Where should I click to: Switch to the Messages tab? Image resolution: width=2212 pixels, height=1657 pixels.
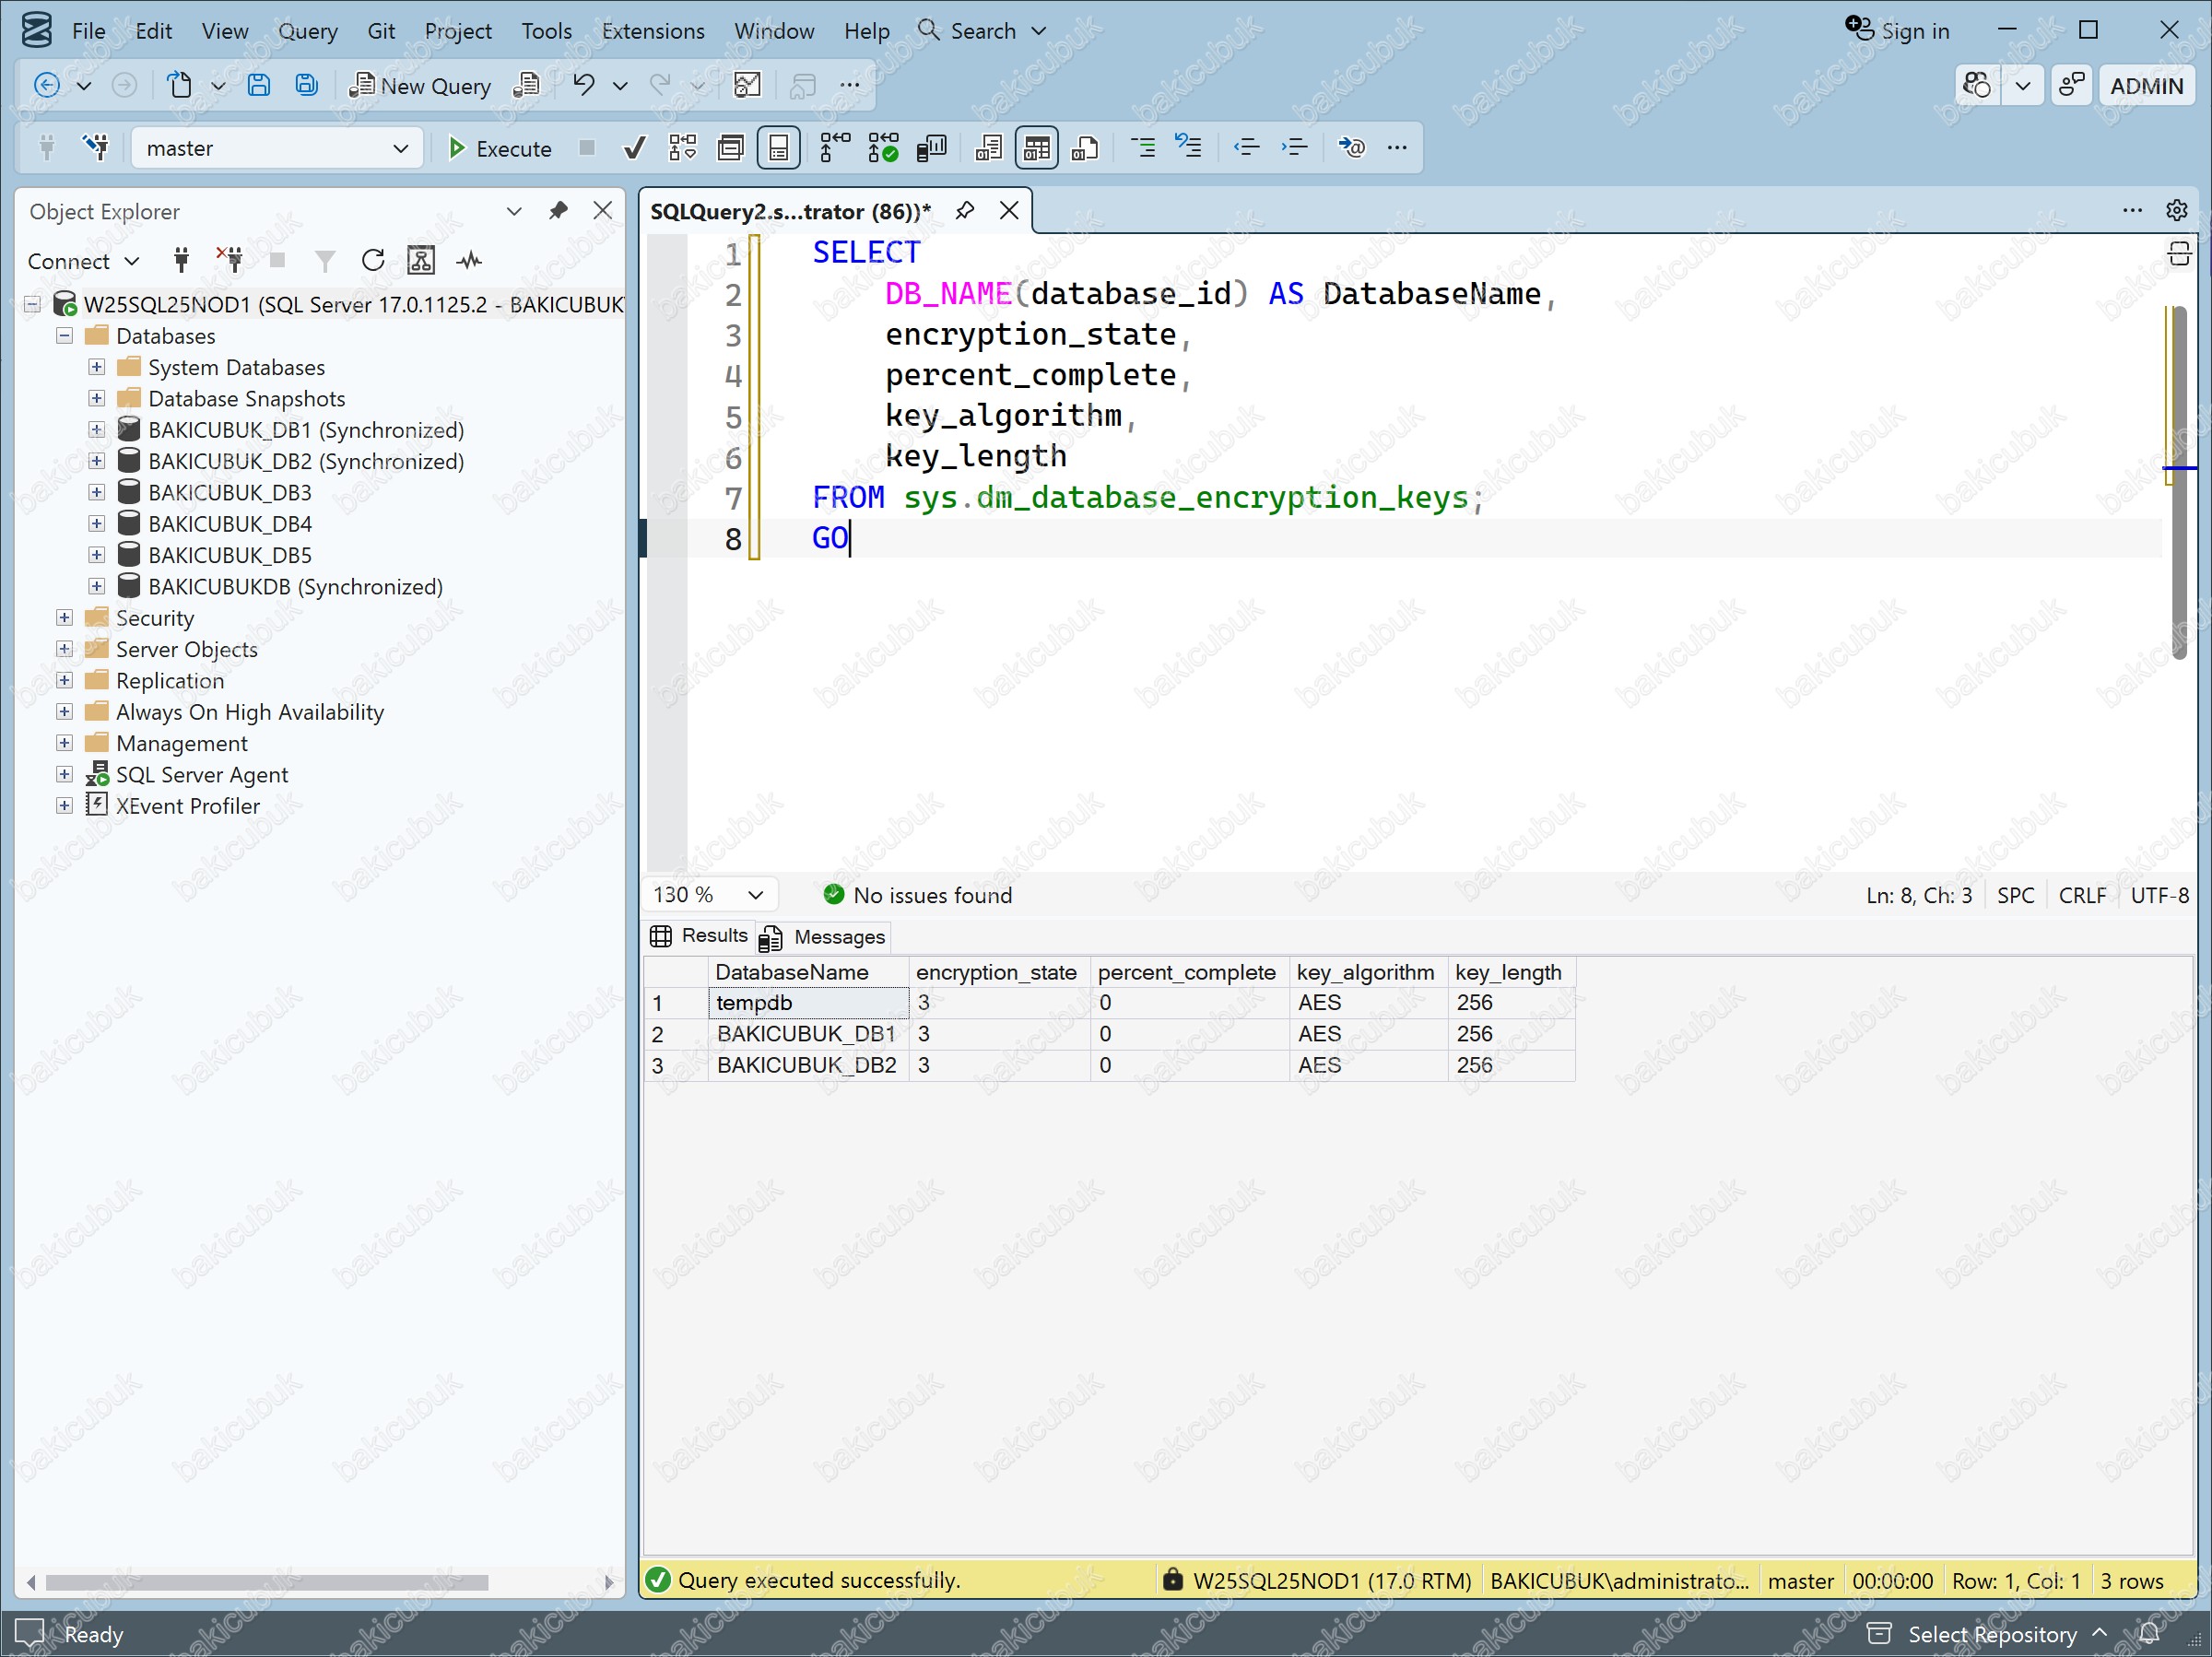tap(822, 937)
